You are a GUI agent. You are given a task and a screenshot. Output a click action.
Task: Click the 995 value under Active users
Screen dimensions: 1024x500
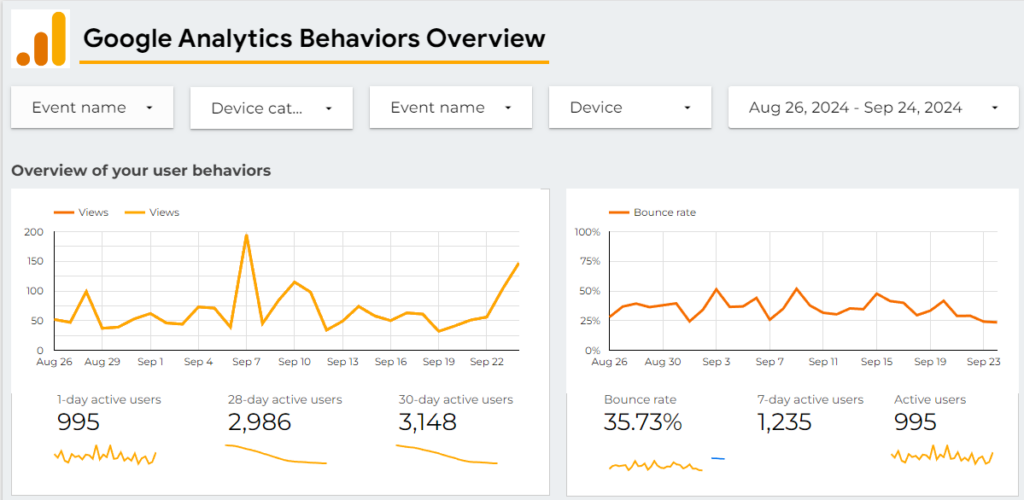[915, 422]
